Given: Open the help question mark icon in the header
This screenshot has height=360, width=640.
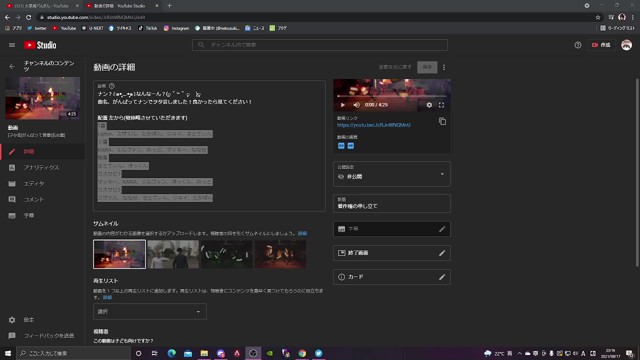Looking at the screenshot, I should [578, 45].
